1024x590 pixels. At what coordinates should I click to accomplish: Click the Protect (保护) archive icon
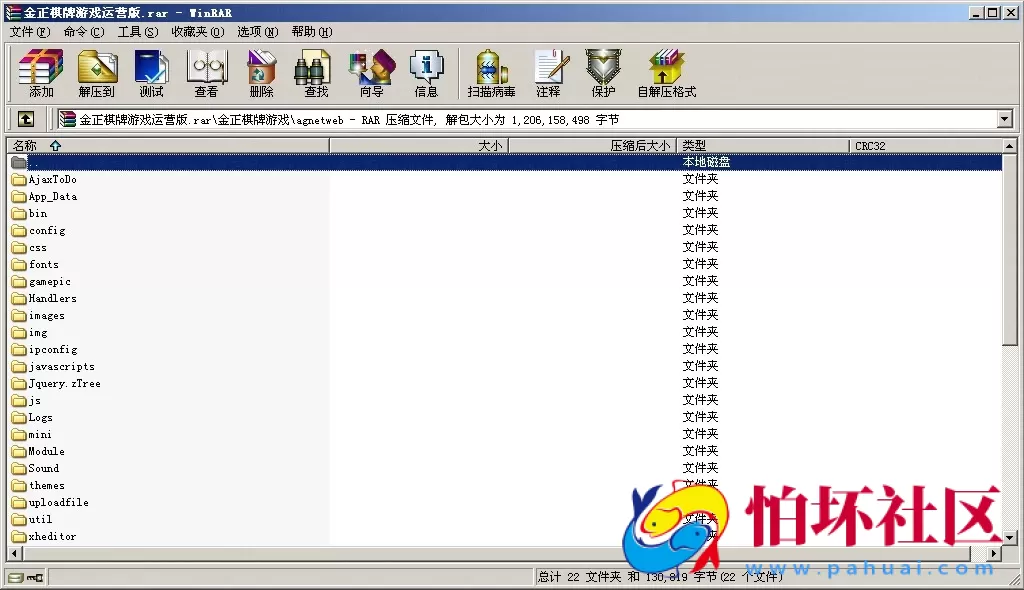coord(603,73)
